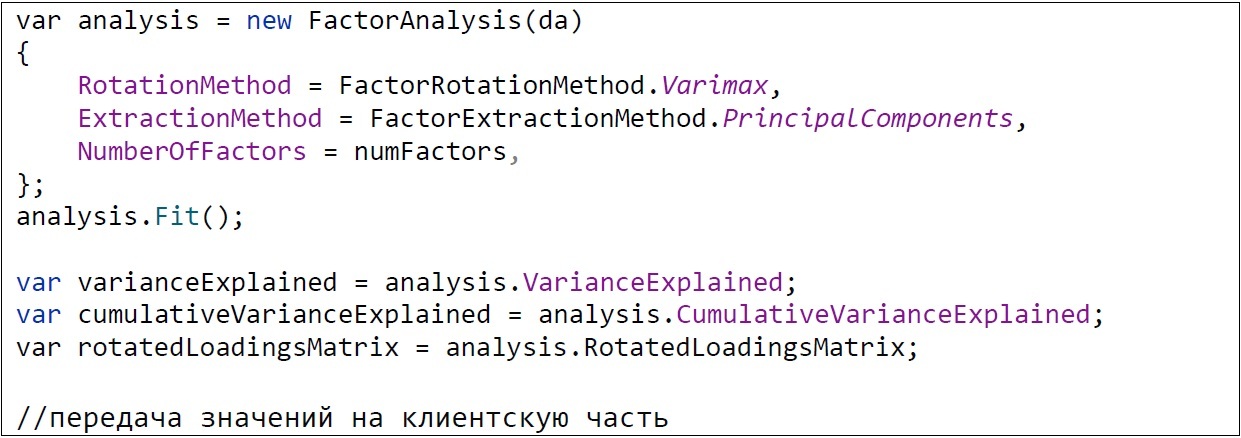
Task: Click the Varimax enum value
Action: tap(712, 86)
